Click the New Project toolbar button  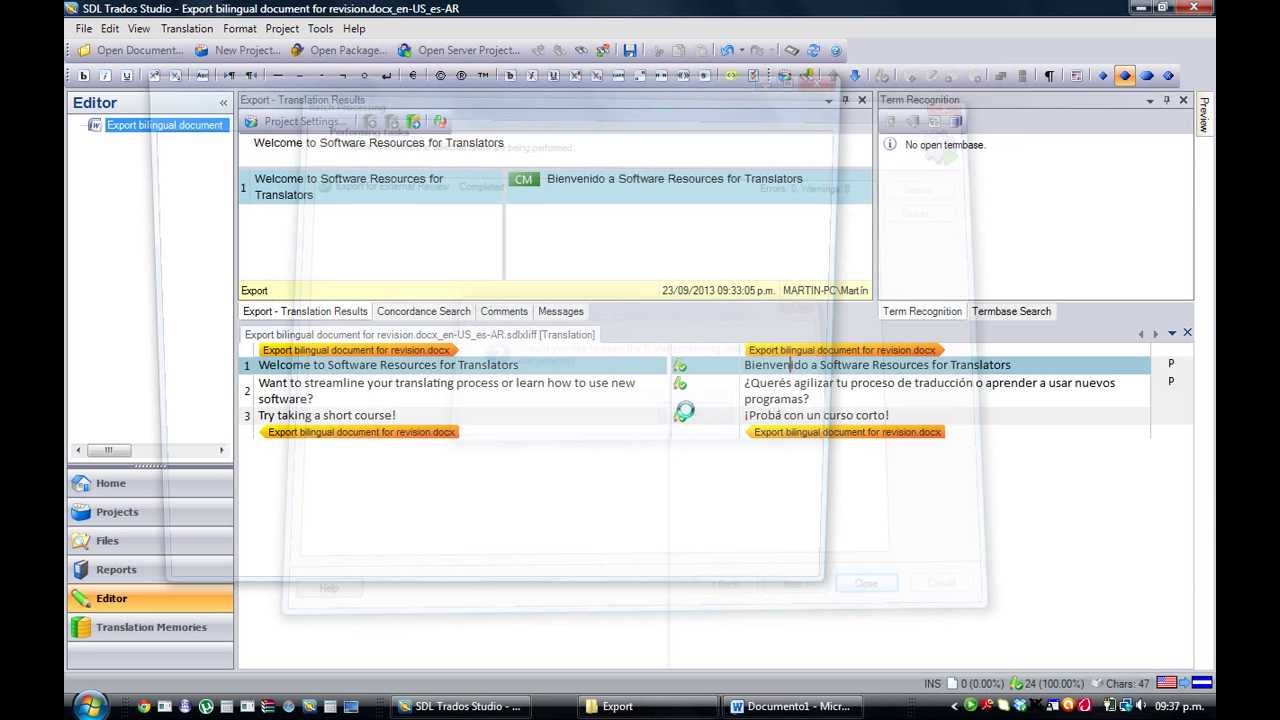click(x=237, y=50)
